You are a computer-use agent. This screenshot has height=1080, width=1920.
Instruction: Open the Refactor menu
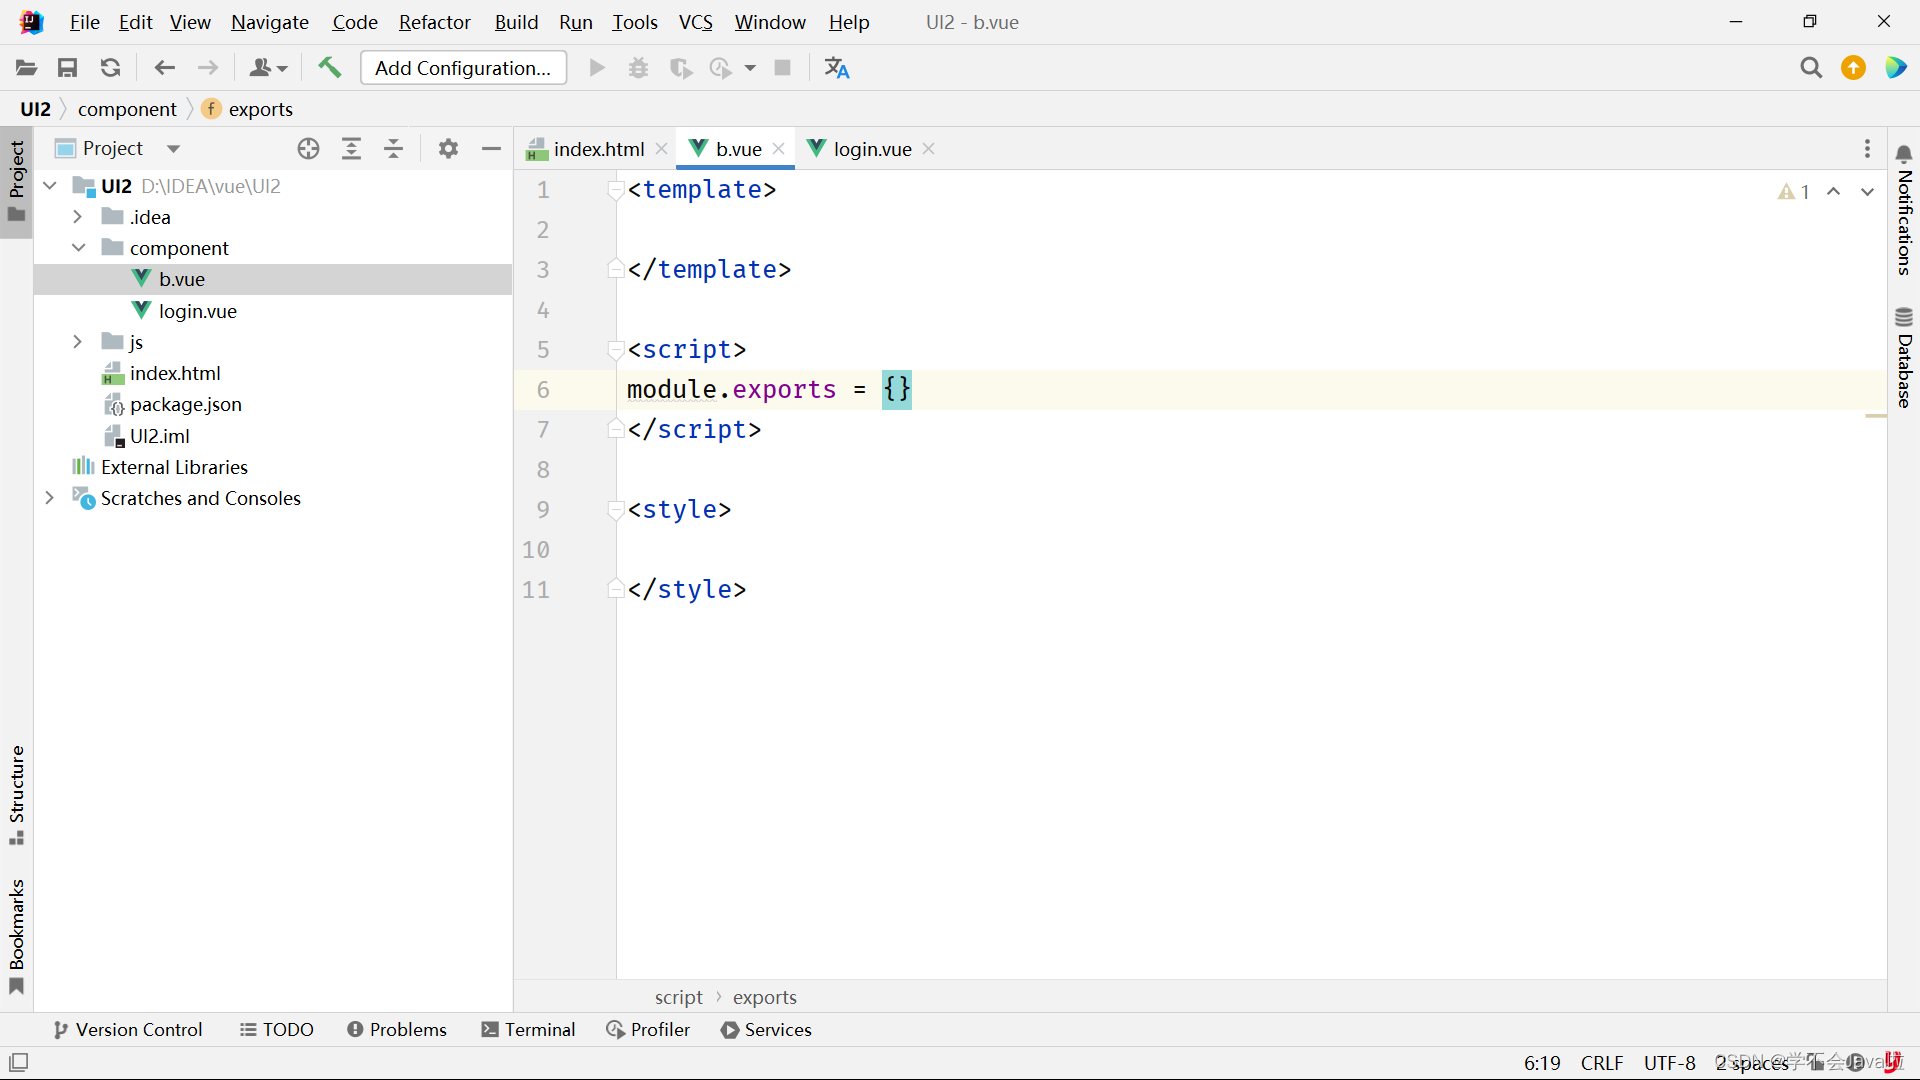pyautogui.click(x=434, y=22)
